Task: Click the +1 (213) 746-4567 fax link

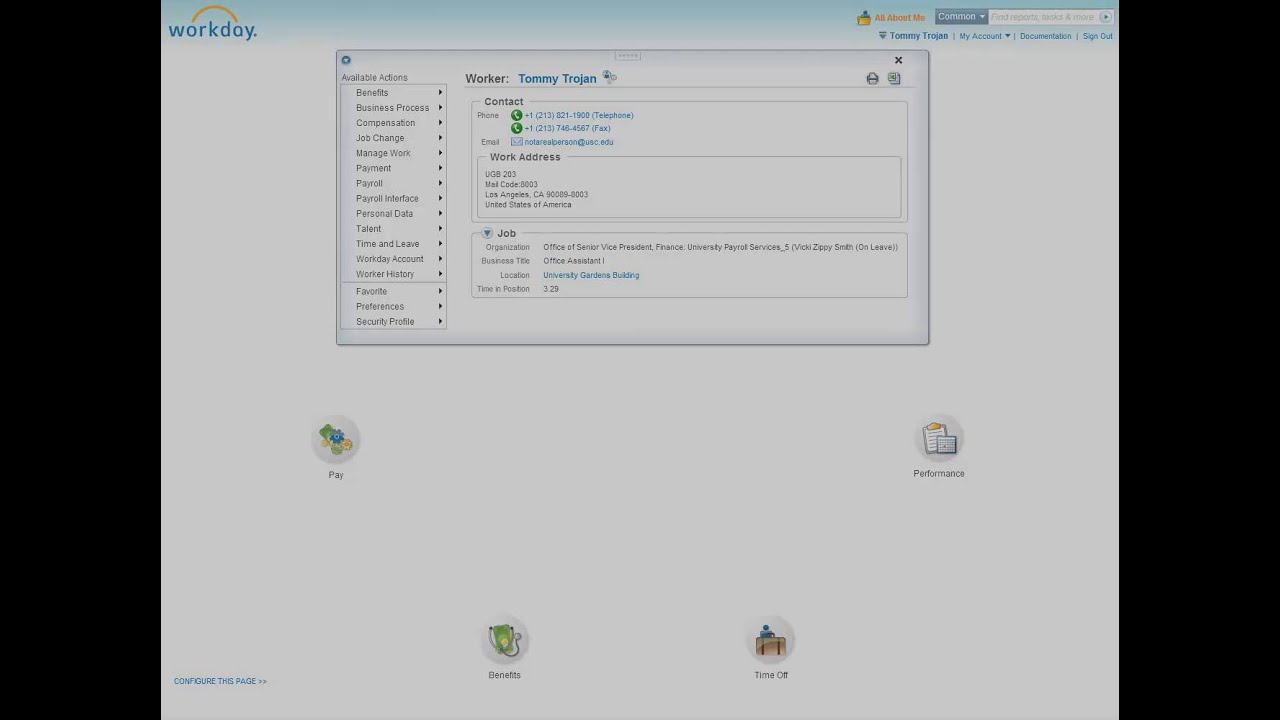Action: [x=567, y=128]
